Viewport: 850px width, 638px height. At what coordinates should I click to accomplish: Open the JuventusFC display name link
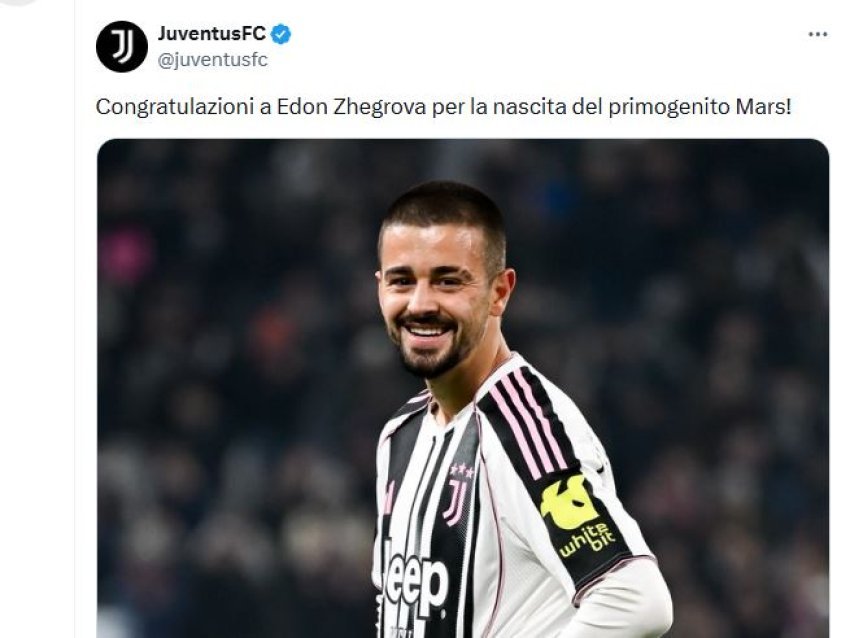coord(212,34)
